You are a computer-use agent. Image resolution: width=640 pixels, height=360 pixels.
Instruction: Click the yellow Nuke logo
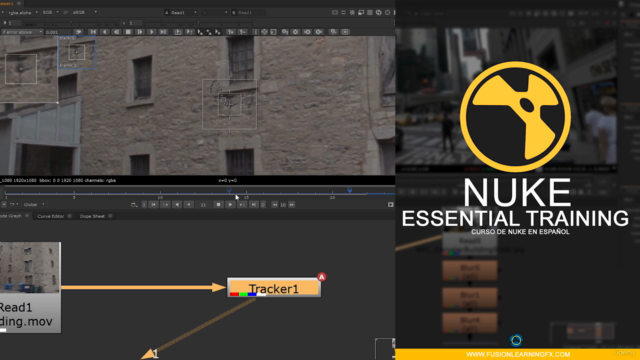point(515,117)
